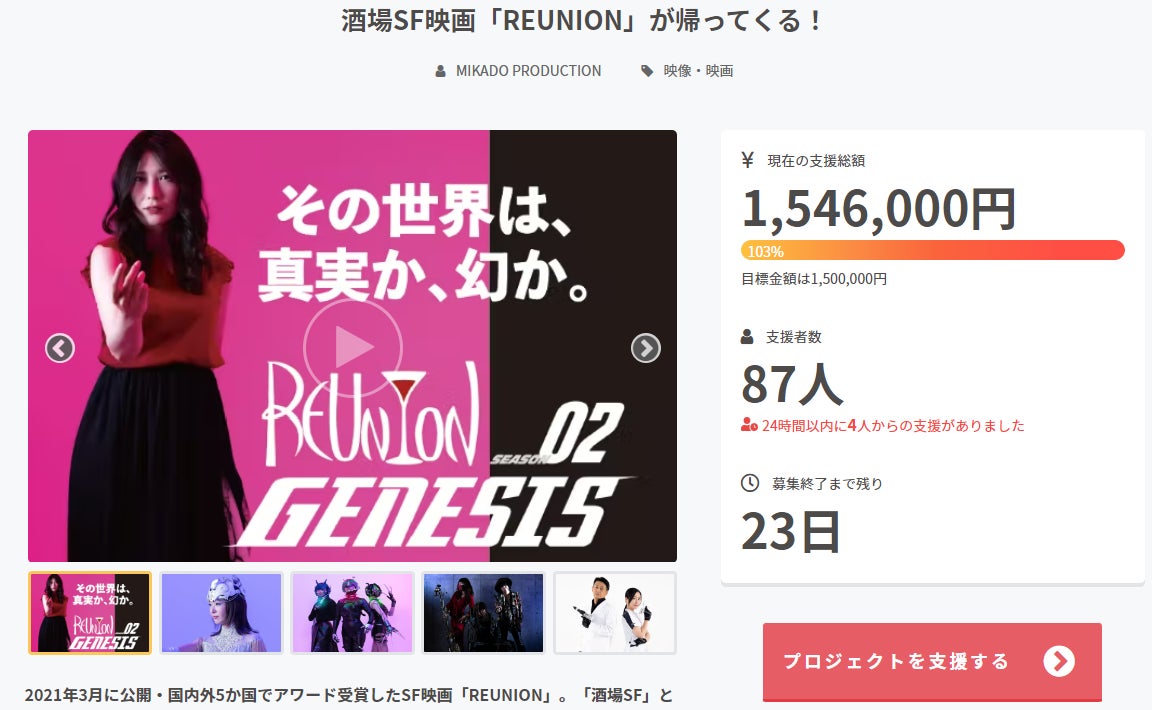Show the previous slide with left arrow
This screenshot has width=1152, height=710.
(x=60, y=348)
